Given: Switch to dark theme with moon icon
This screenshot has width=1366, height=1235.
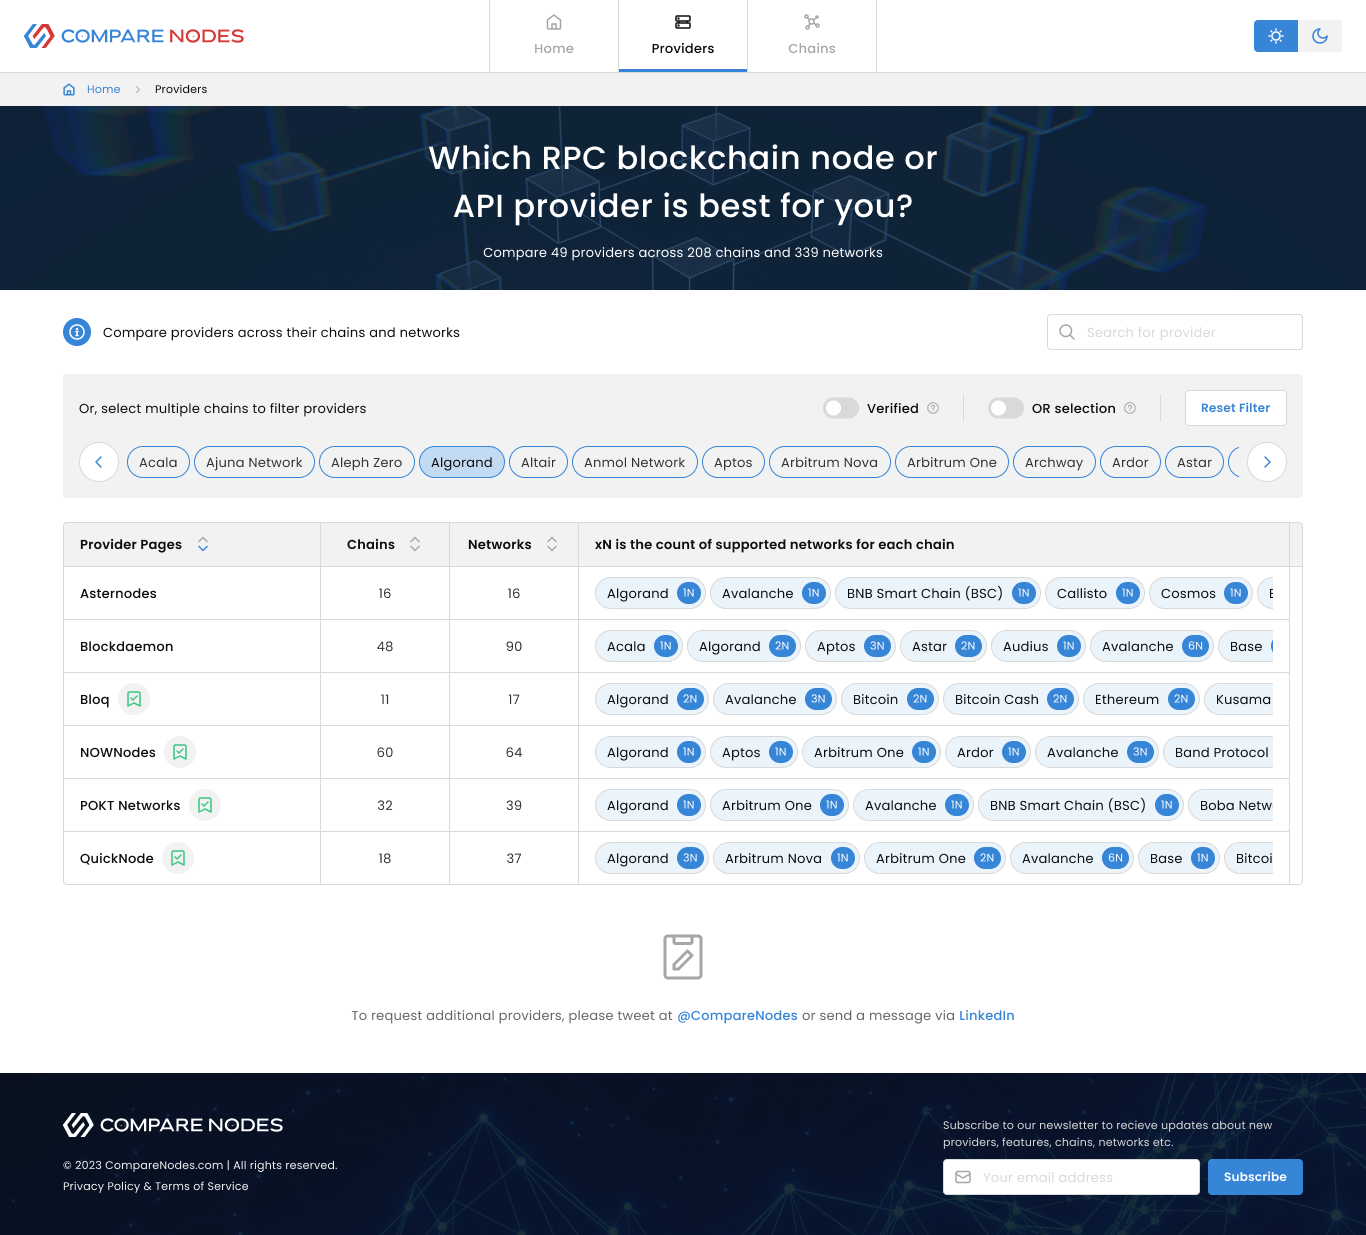Looking at the screenshot, I should click(x=1320, y=36).
